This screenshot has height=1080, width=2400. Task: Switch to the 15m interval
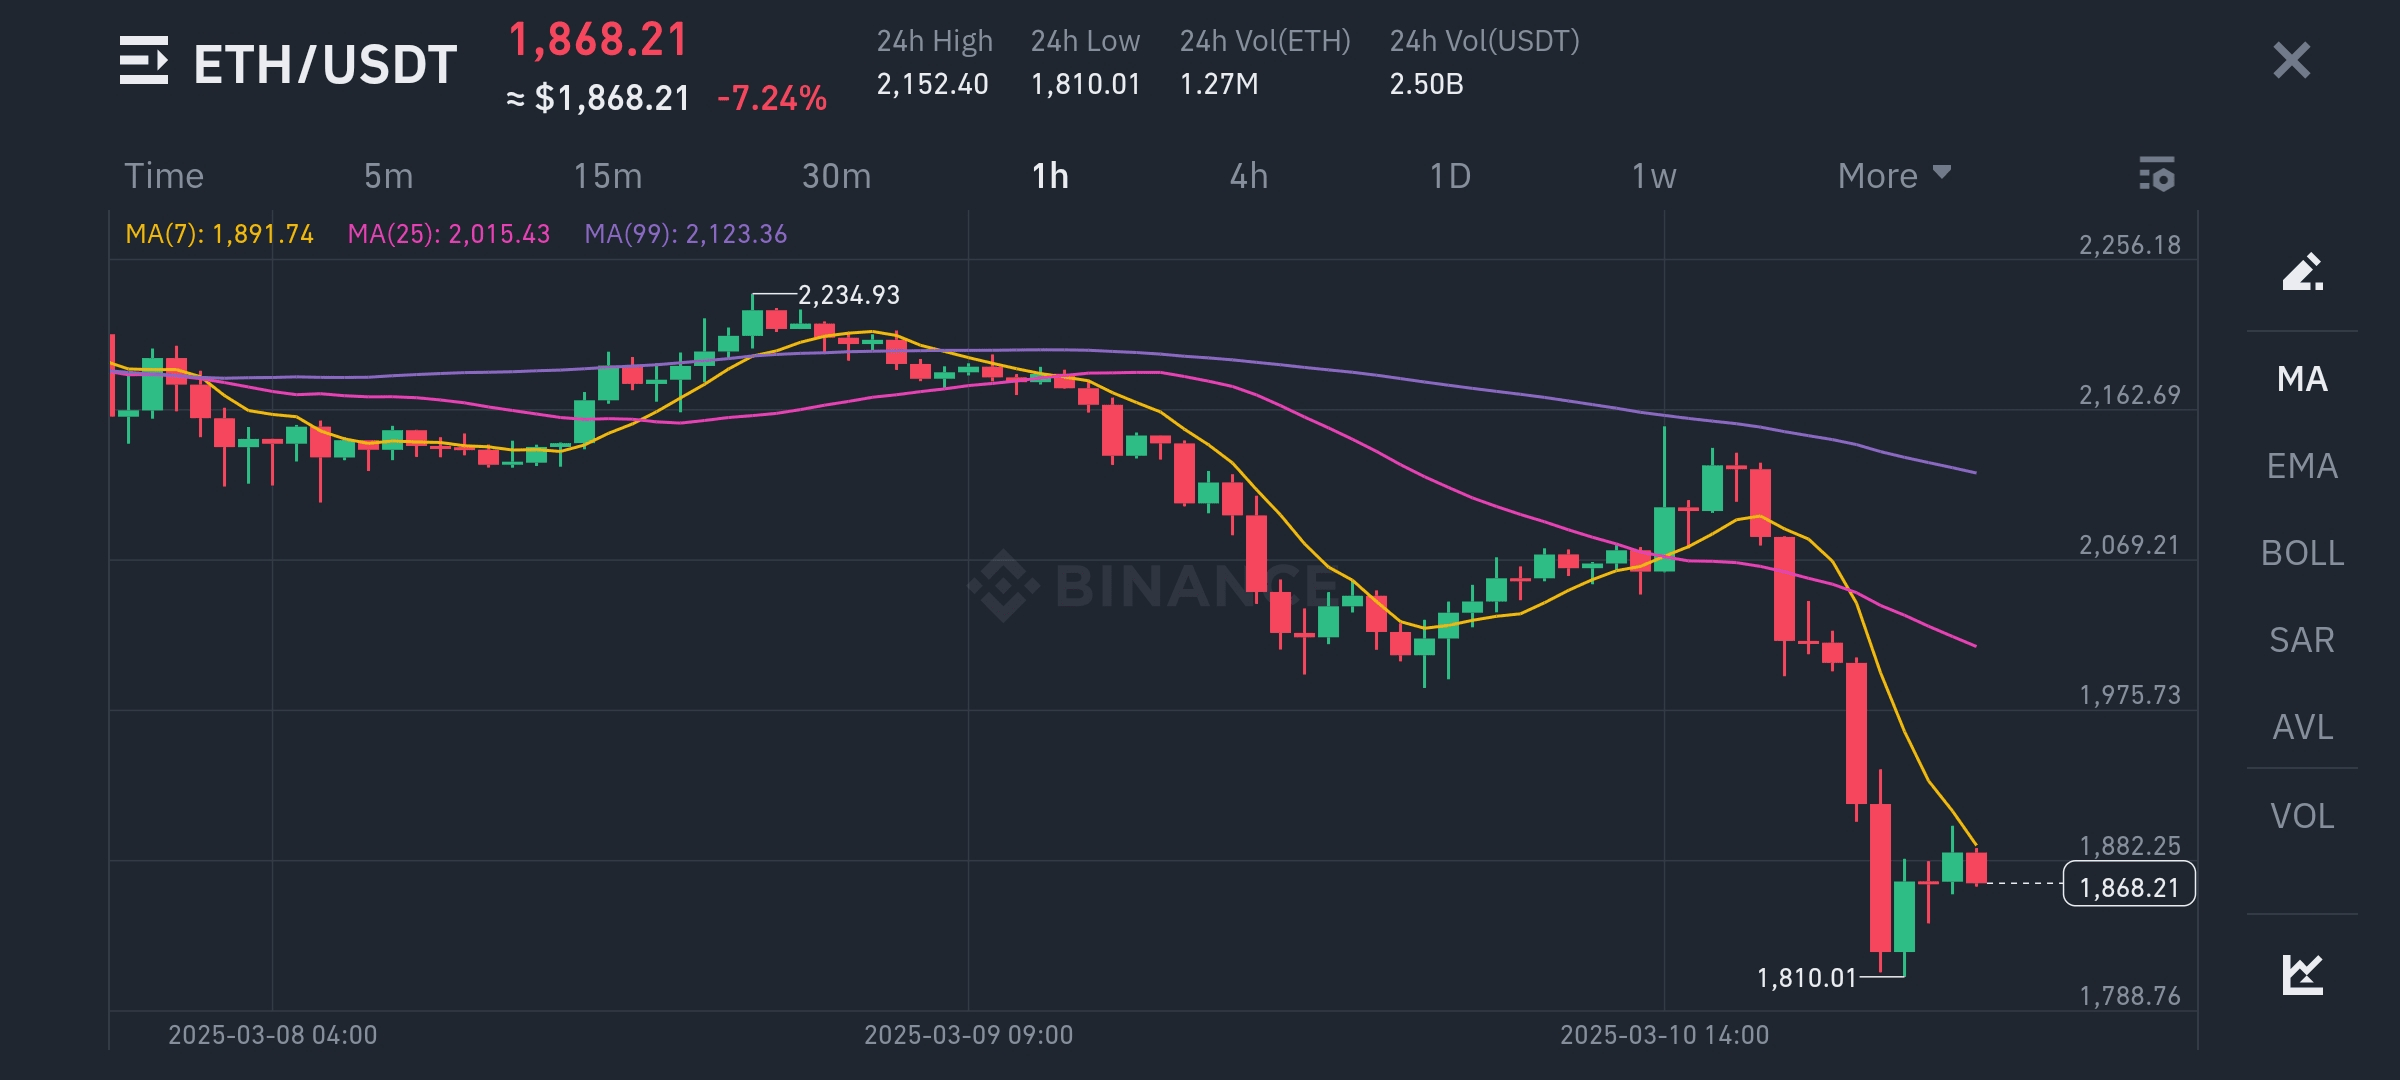[x=607, y=176]
